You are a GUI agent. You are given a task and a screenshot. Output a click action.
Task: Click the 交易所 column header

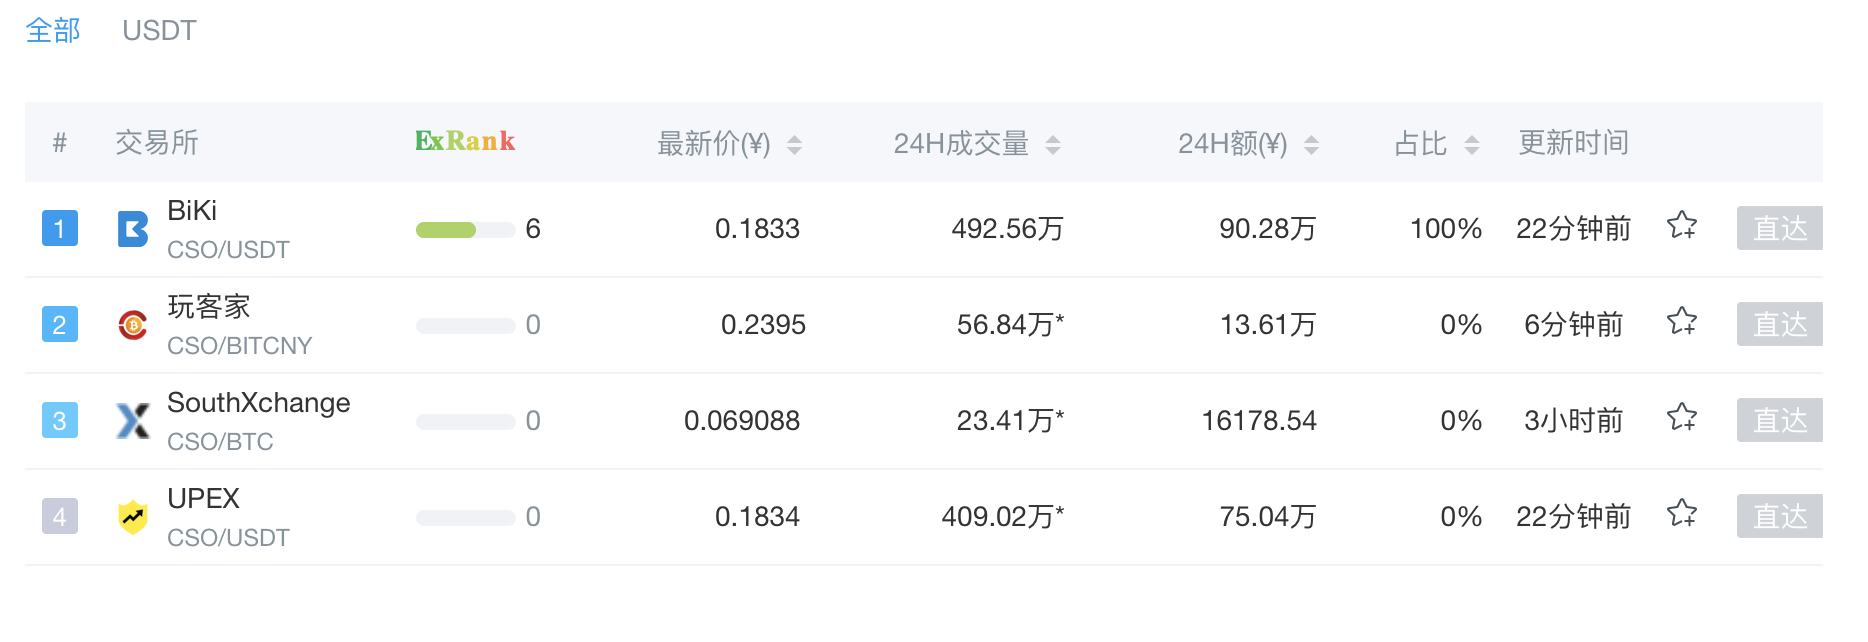click(157, 143)
